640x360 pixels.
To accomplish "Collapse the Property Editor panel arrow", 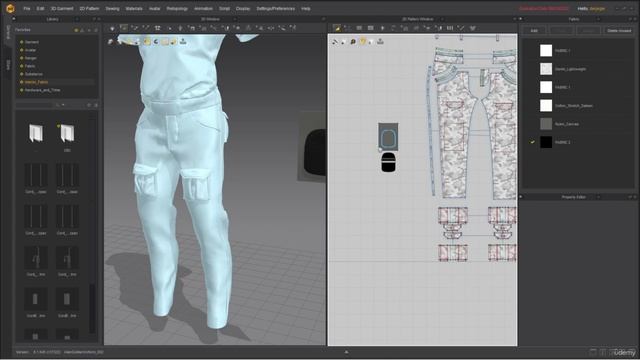I will [x=520, y=197].
